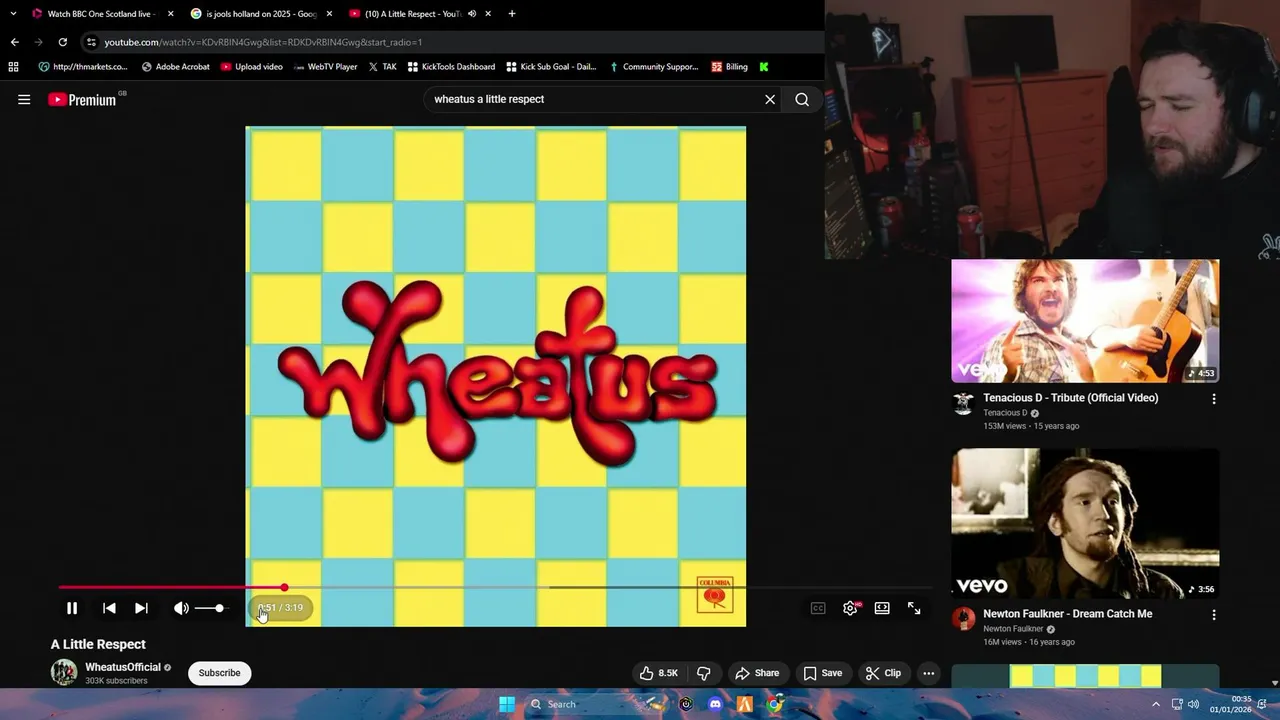
Task: Open WebTV Player bookmark
Action: click(x=326, y=67)
